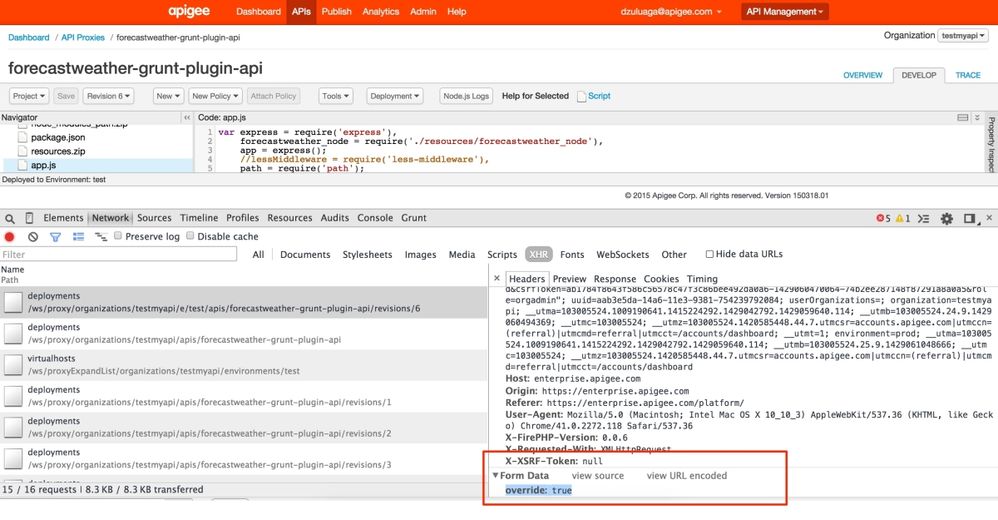
Task: Click the network Filter input field
Action: point(118,254)
